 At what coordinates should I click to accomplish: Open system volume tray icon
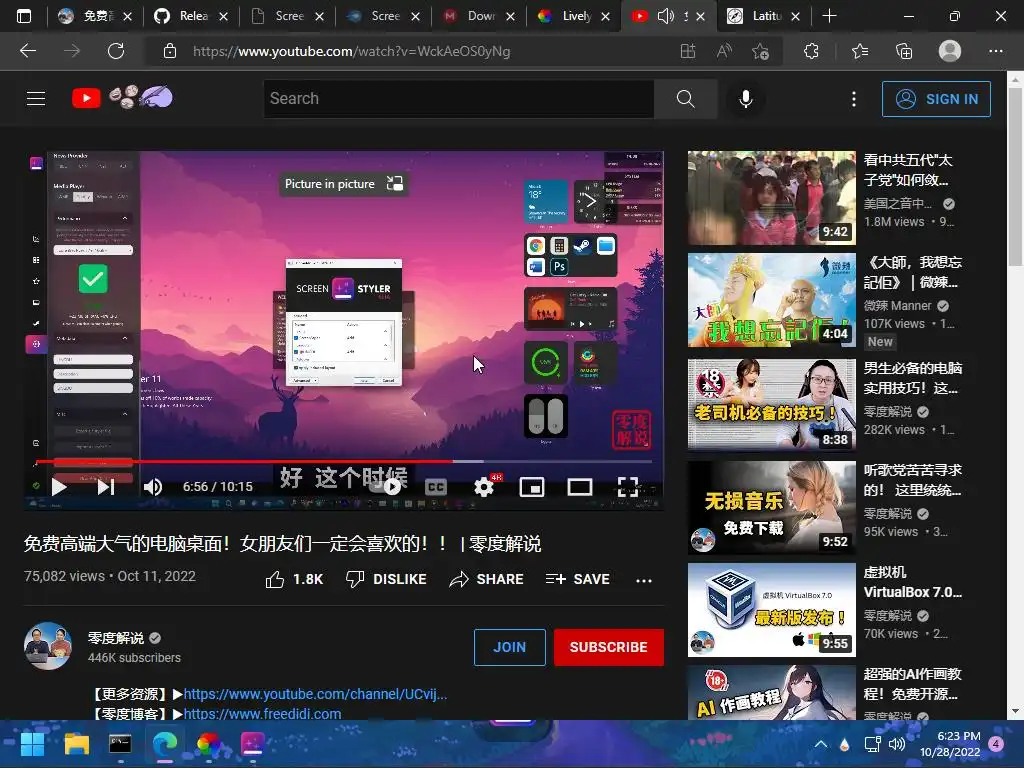tap(897, 744)
